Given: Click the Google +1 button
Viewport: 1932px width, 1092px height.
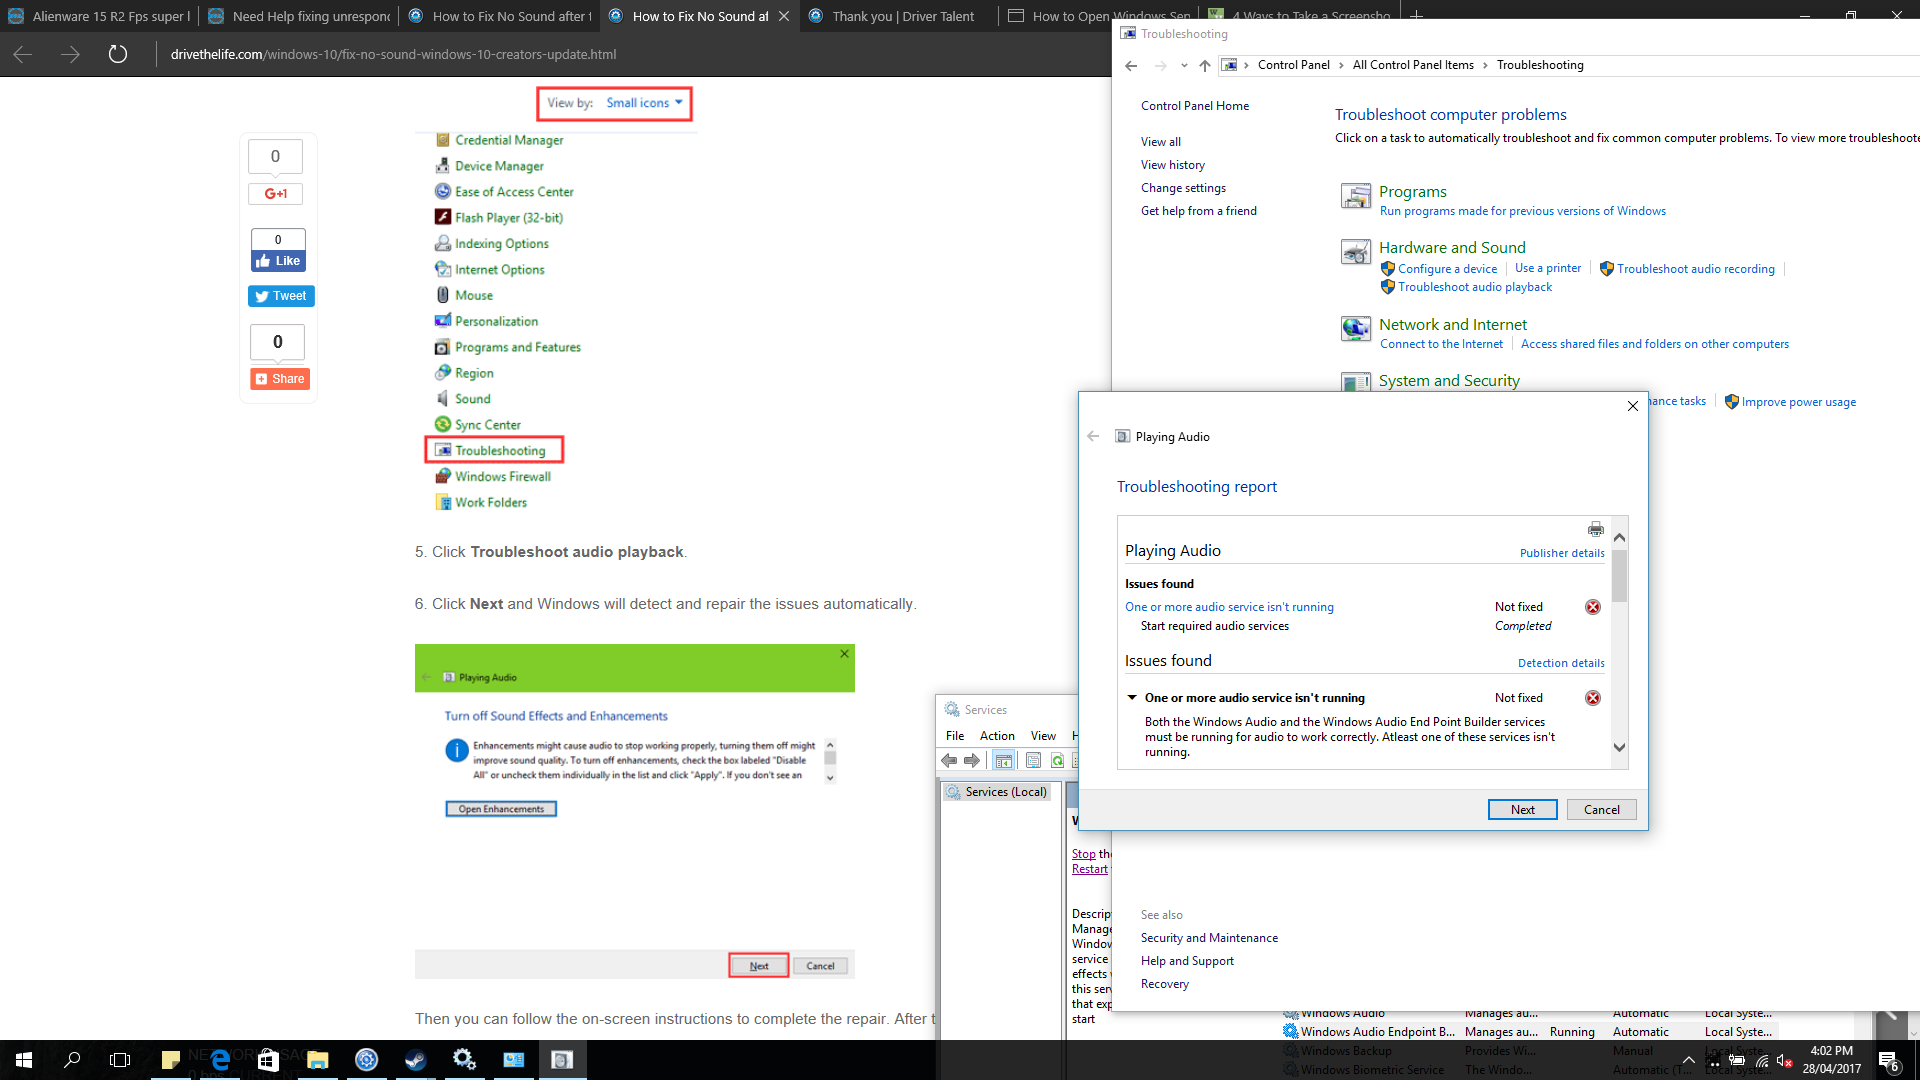Looking at the screenshot, I should point(277,195).
